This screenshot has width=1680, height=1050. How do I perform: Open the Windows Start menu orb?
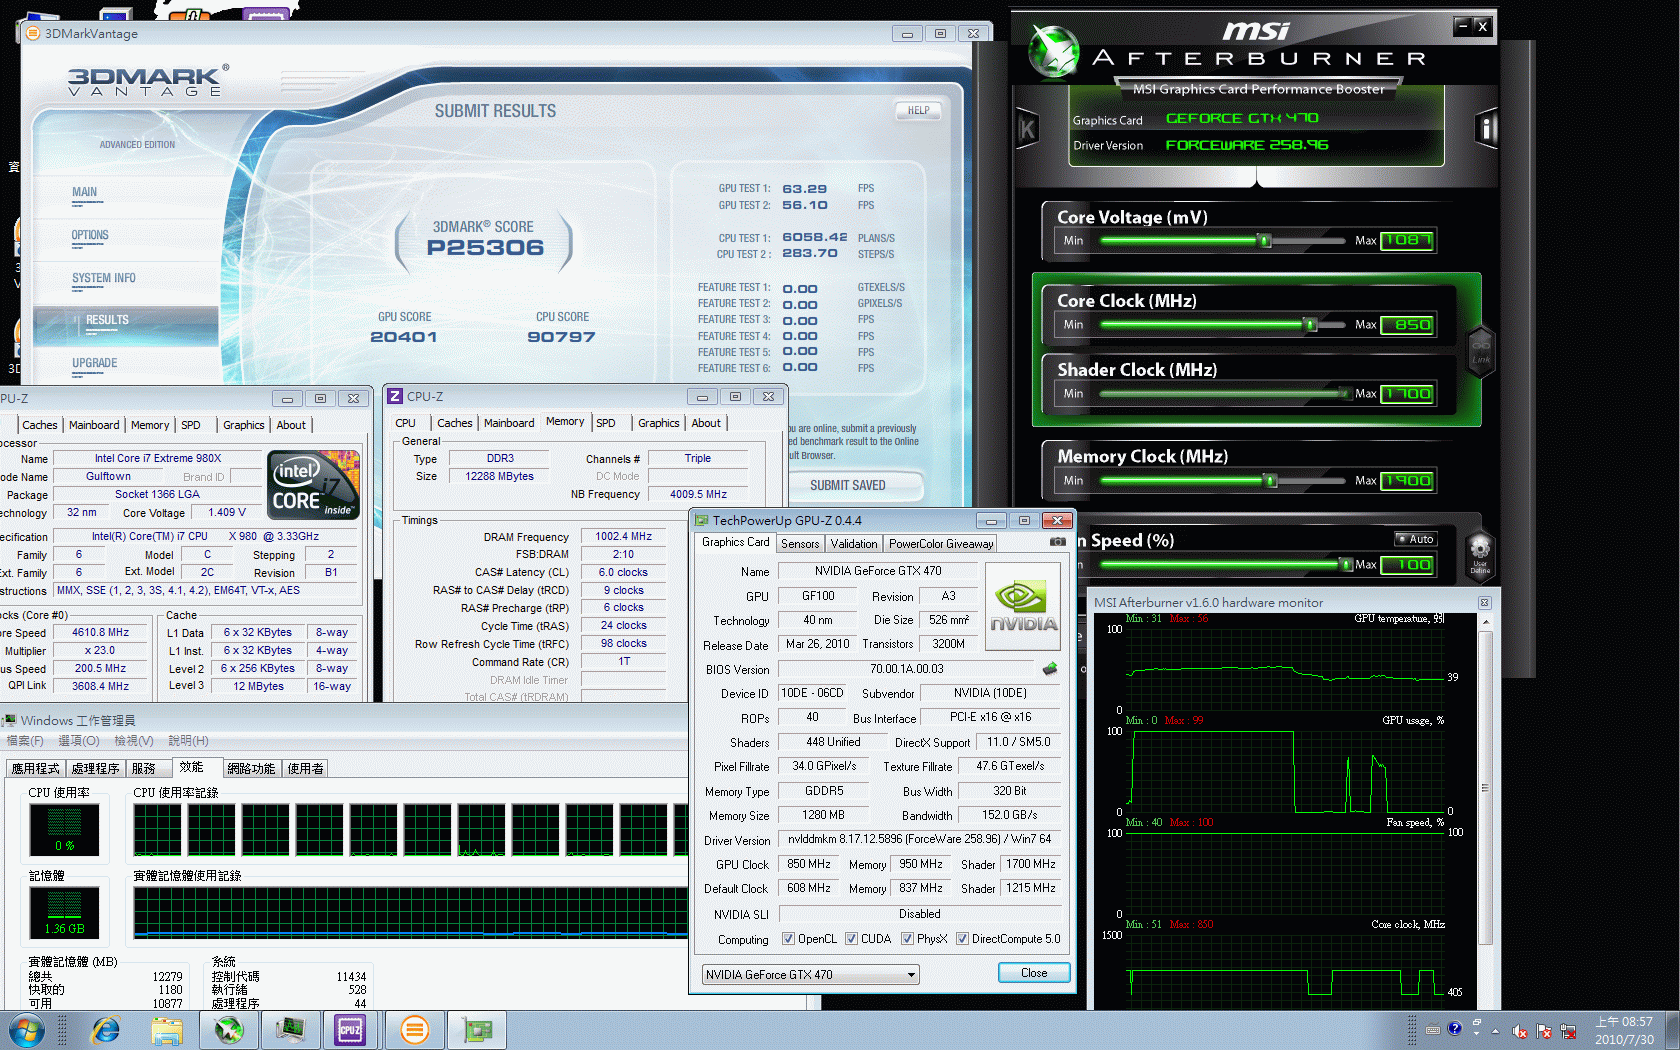coord(26,1030)
